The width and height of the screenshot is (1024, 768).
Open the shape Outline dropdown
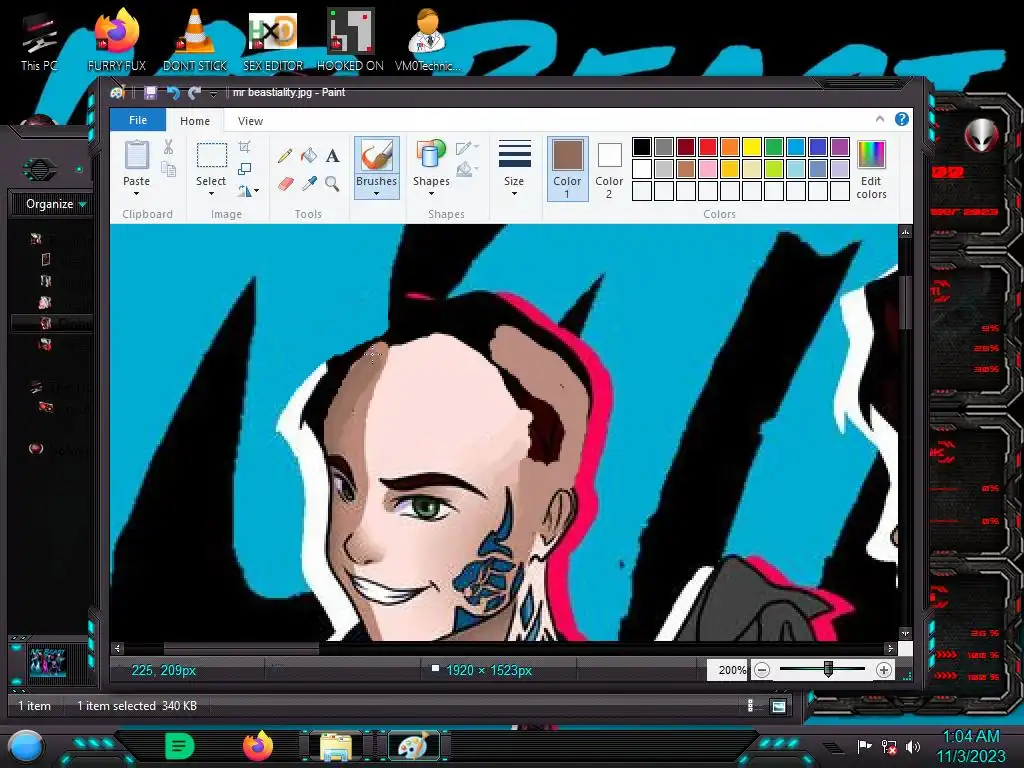pyautogui.click(x=467, y=148)
